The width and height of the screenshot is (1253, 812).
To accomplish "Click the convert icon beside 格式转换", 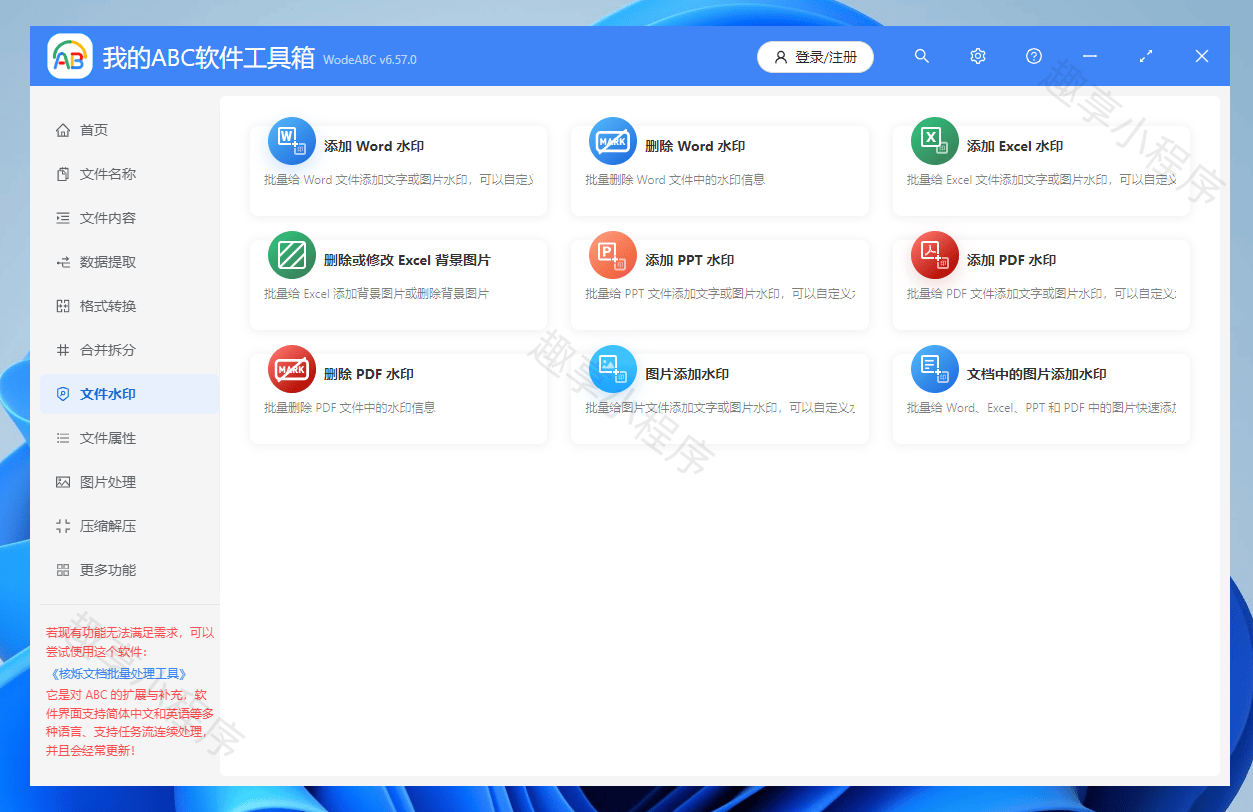I will pos(63,306).
